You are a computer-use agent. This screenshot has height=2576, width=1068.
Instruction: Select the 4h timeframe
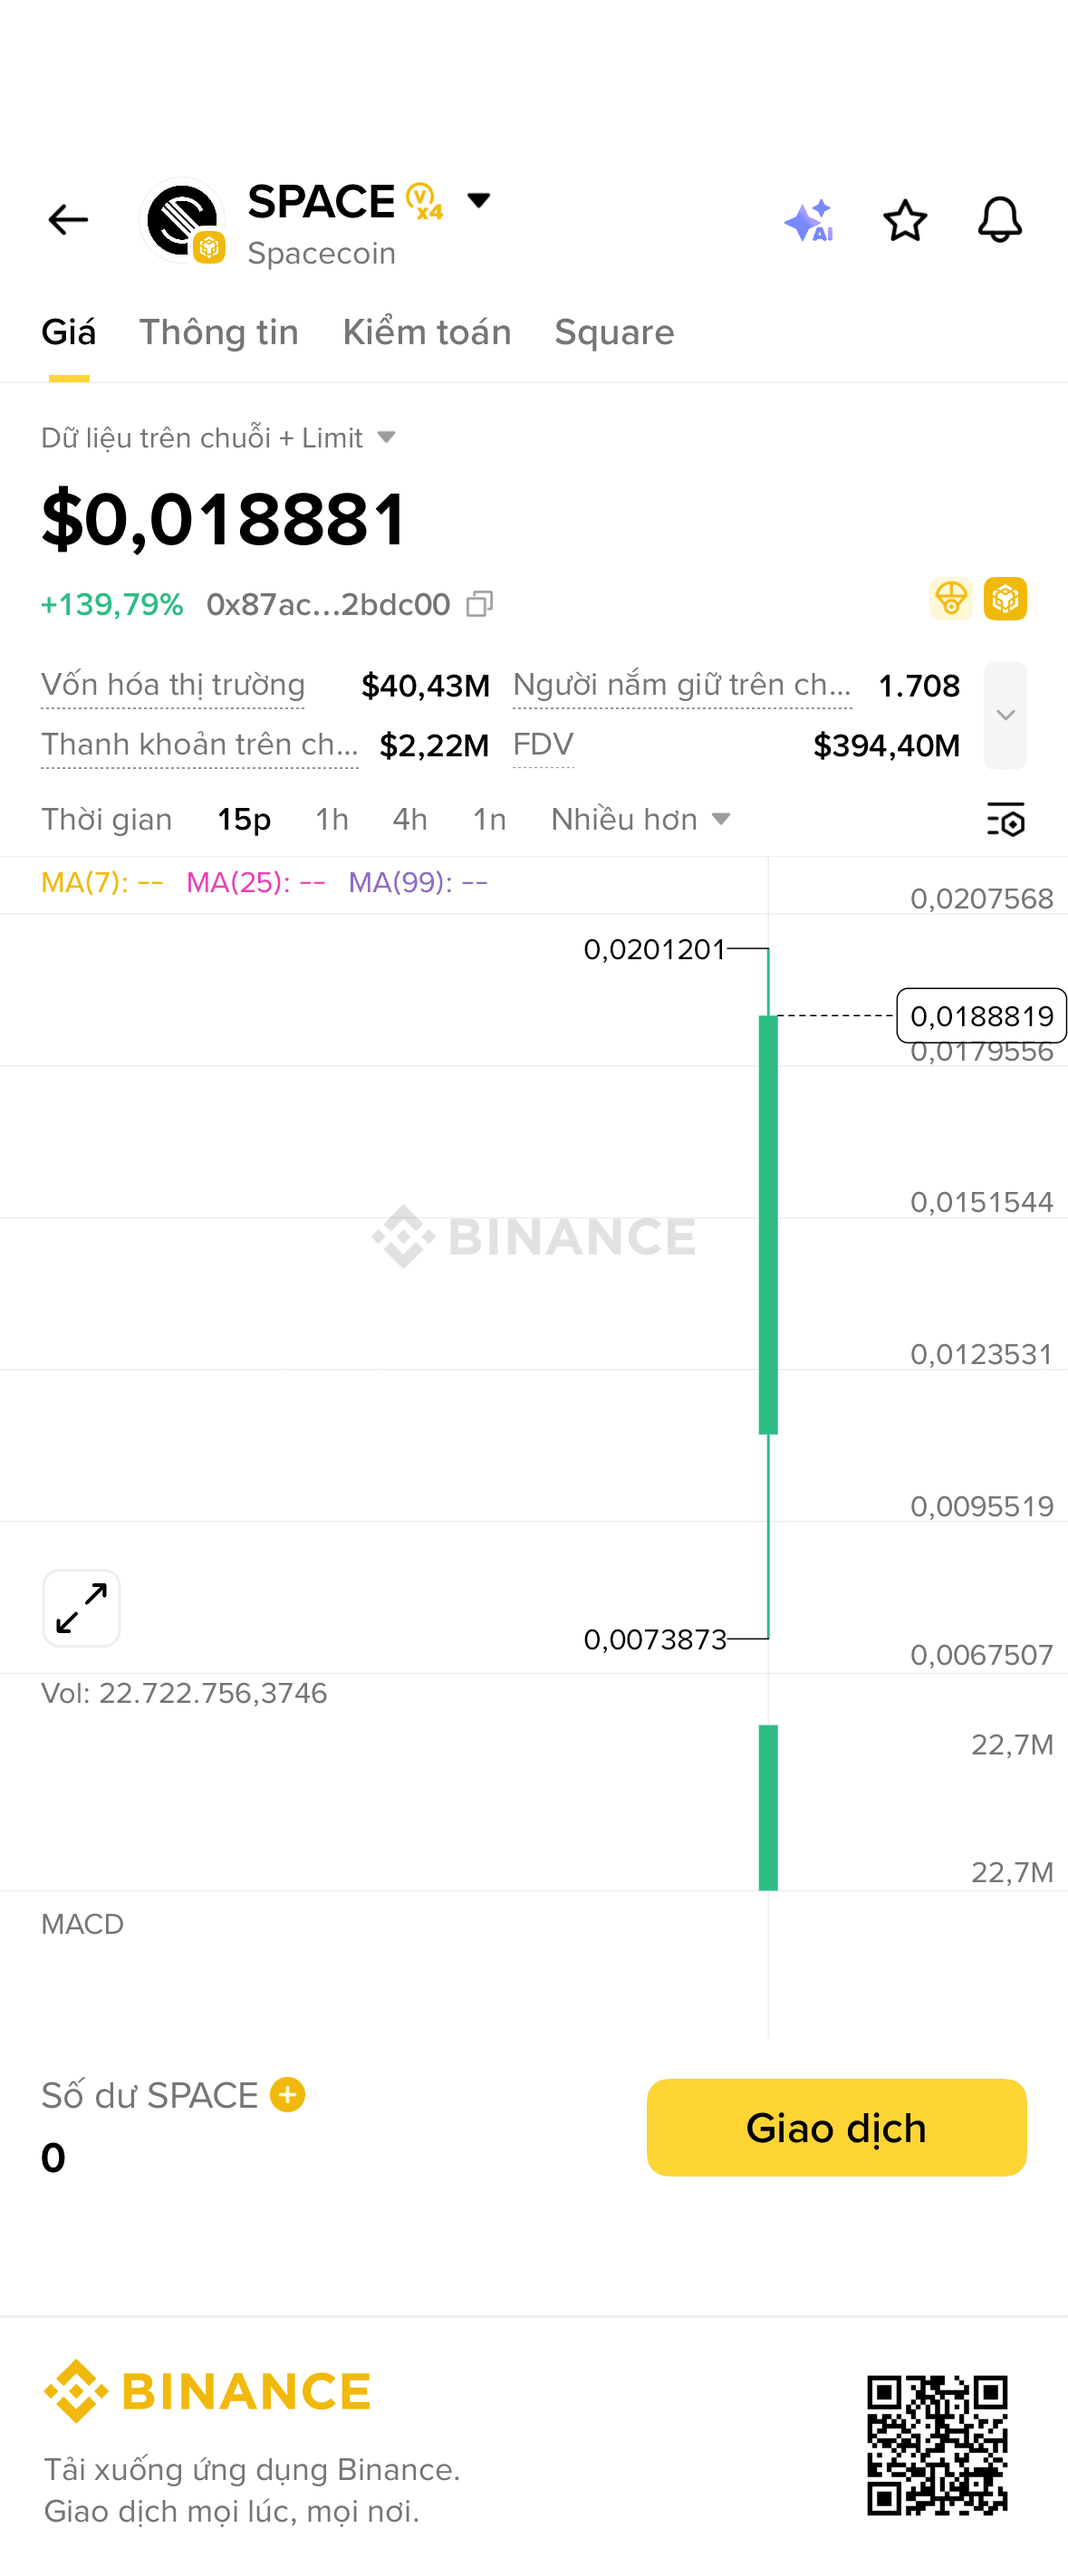point(410,819)
